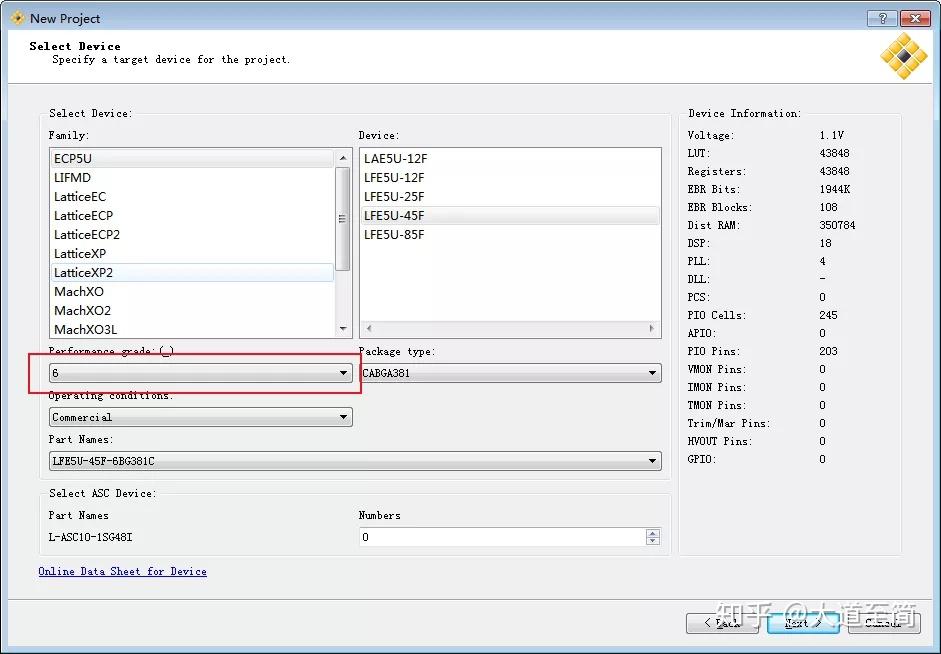
Task: Select MachXO family
Action: tap(192, 292)
